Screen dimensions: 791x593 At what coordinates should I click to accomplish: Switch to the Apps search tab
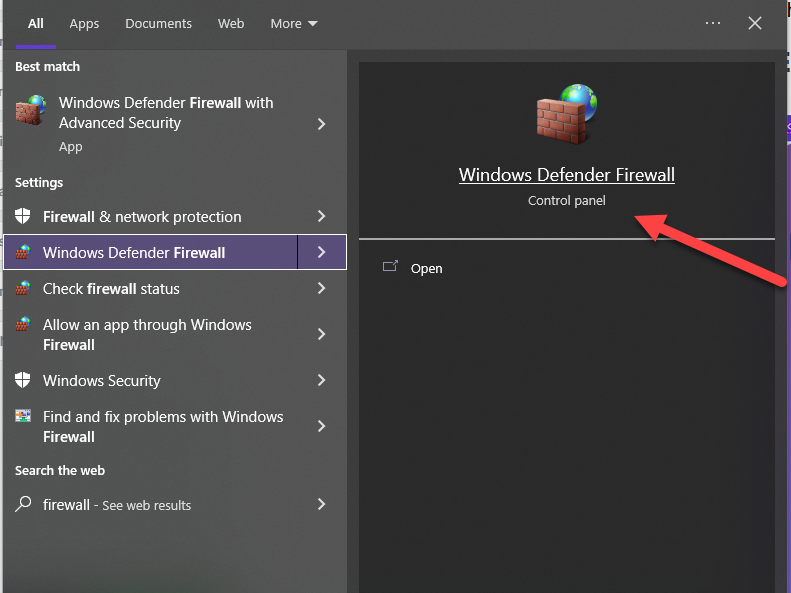pyautogui.click(x=84, y=24)
